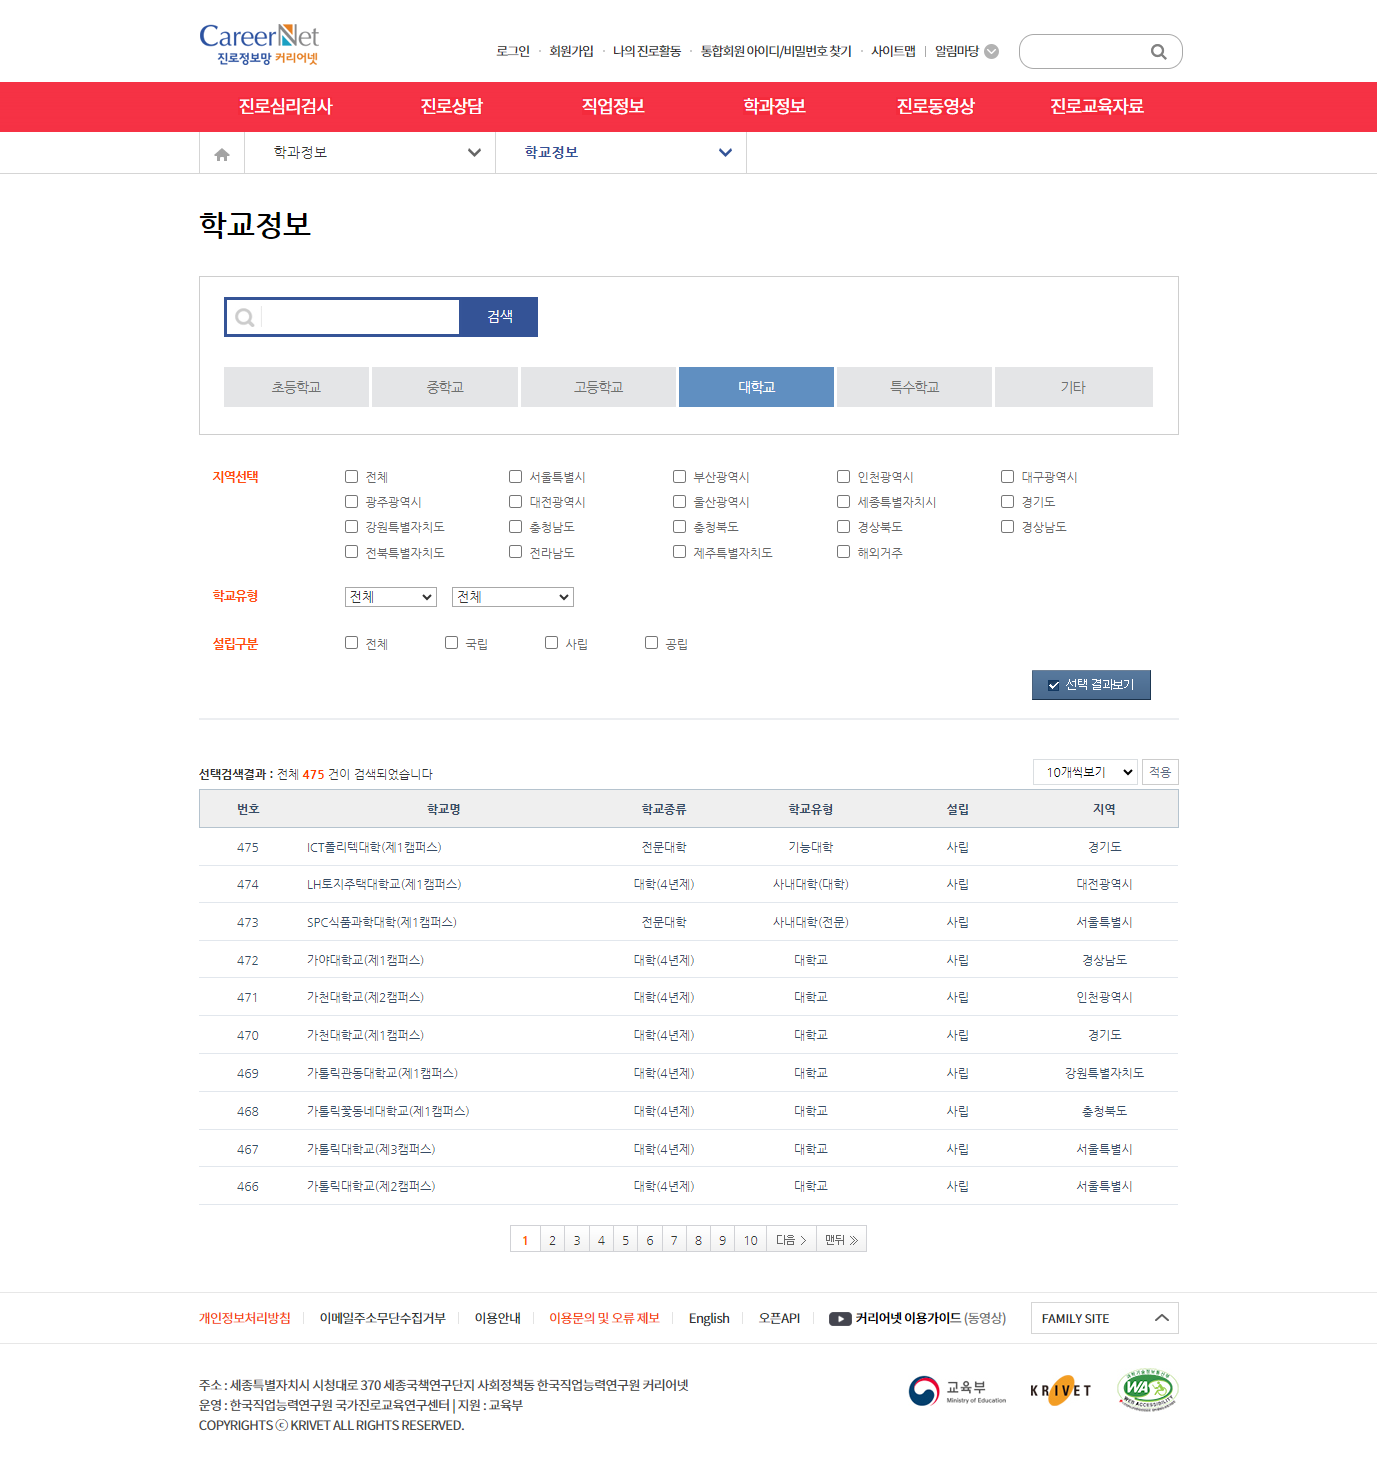Image resolution: width=1377 pixels, height=1466 pixels.
Task: Open the first 학교유형 전체 dropdown
Action: click(391, 597)
